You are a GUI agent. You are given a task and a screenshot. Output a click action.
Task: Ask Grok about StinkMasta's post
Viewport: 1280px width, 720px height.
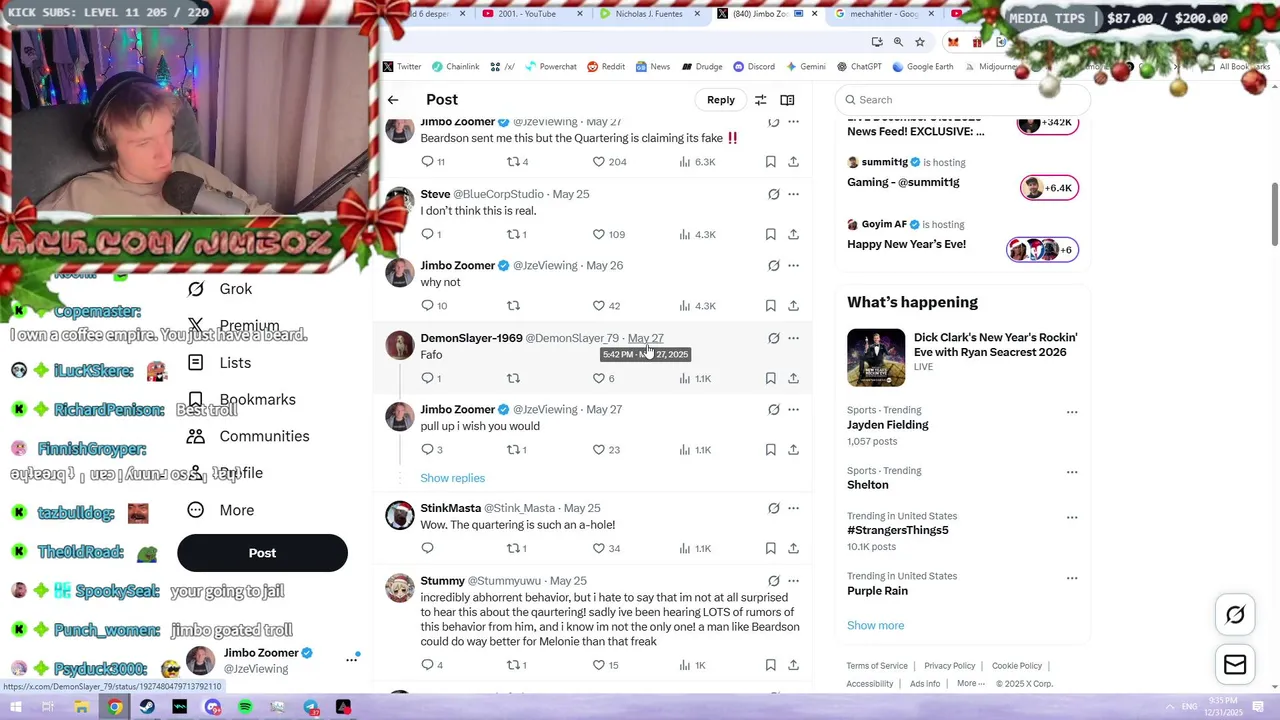coord(774,508)
